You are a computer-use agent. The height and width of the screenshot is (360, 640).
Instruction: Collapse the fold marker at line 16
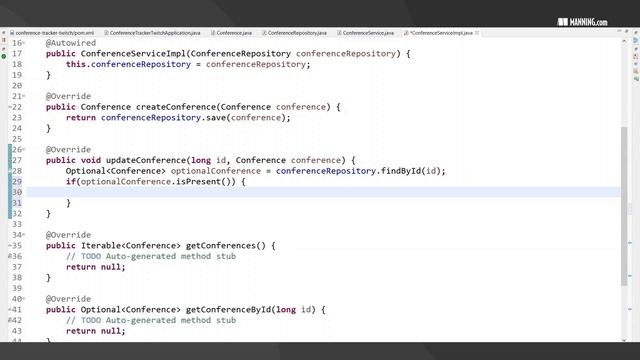coord(24,43)
